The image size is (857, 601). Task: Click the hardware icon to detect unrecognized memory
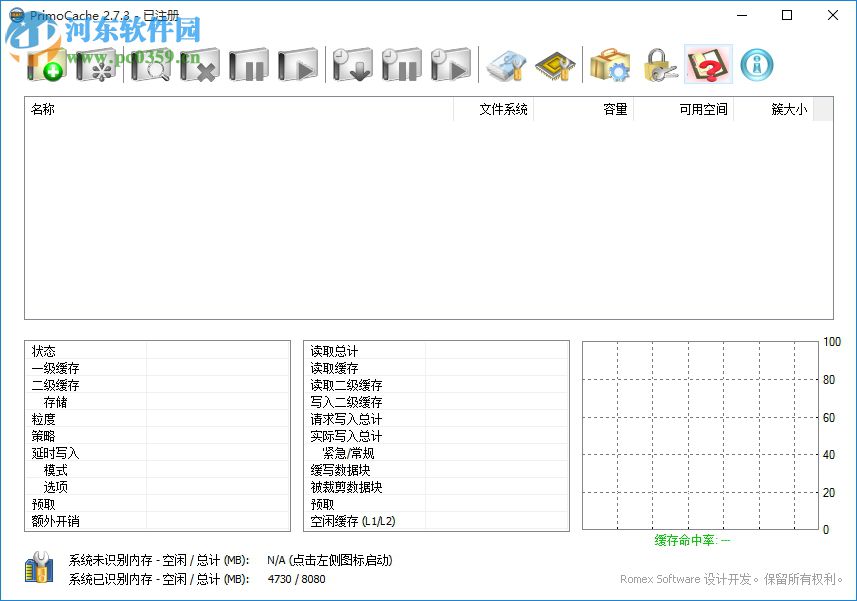(40, 569)
